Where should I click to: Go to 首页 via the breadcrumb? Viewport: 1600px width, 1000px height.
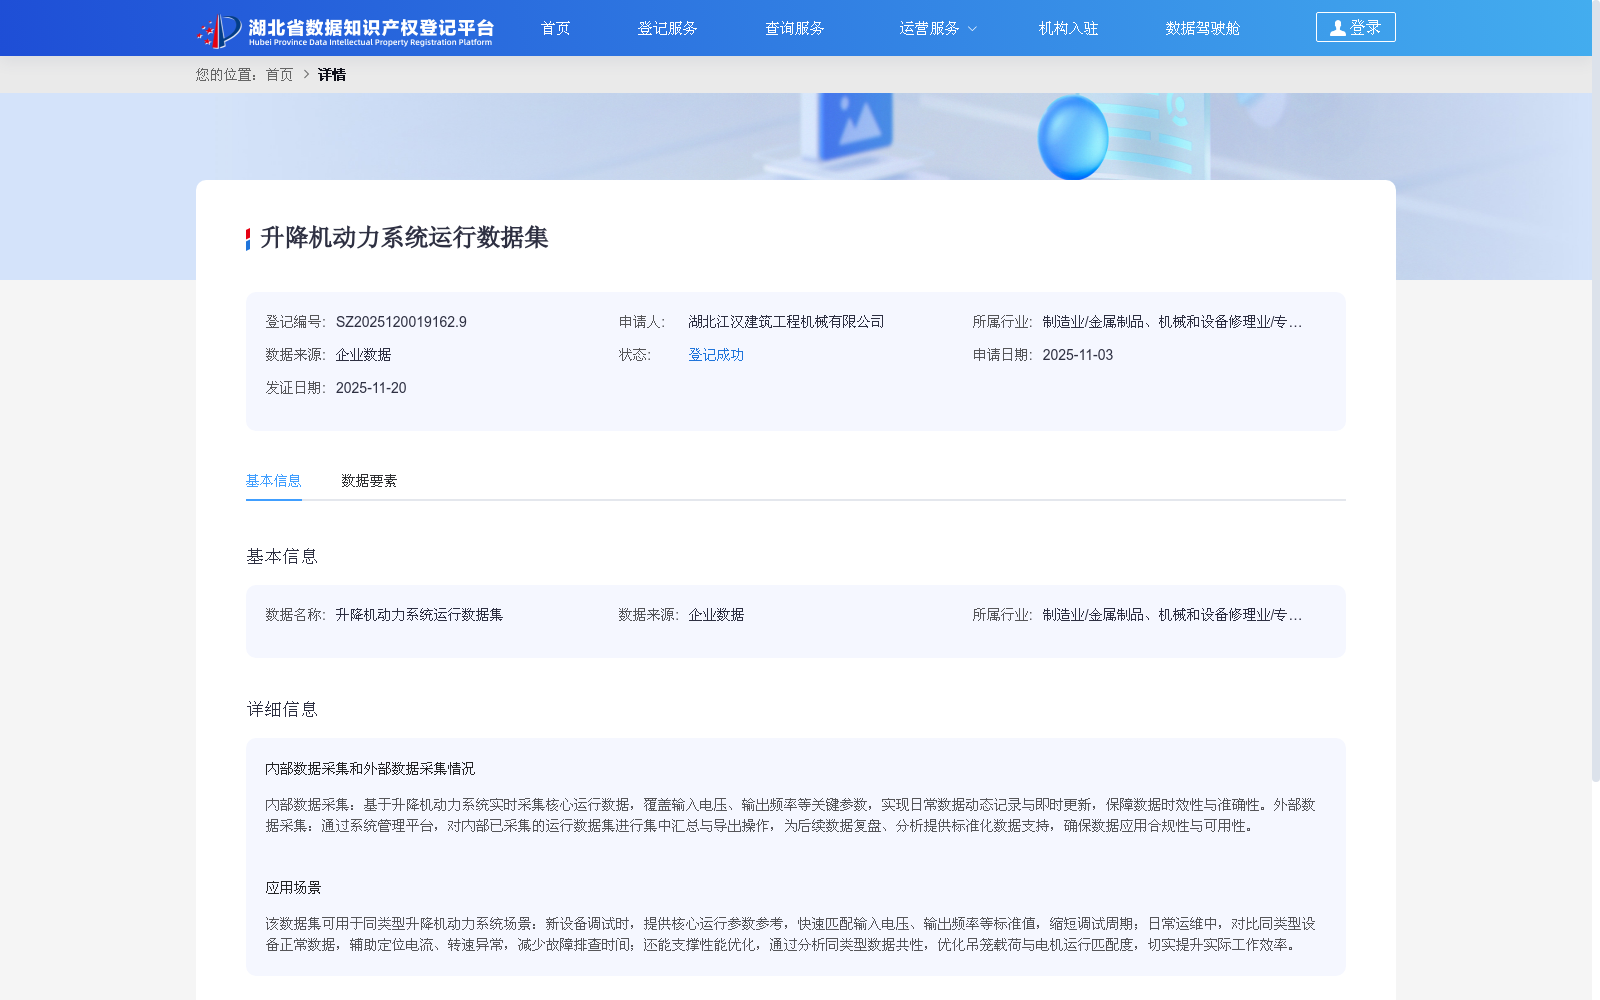click(279, 74)
